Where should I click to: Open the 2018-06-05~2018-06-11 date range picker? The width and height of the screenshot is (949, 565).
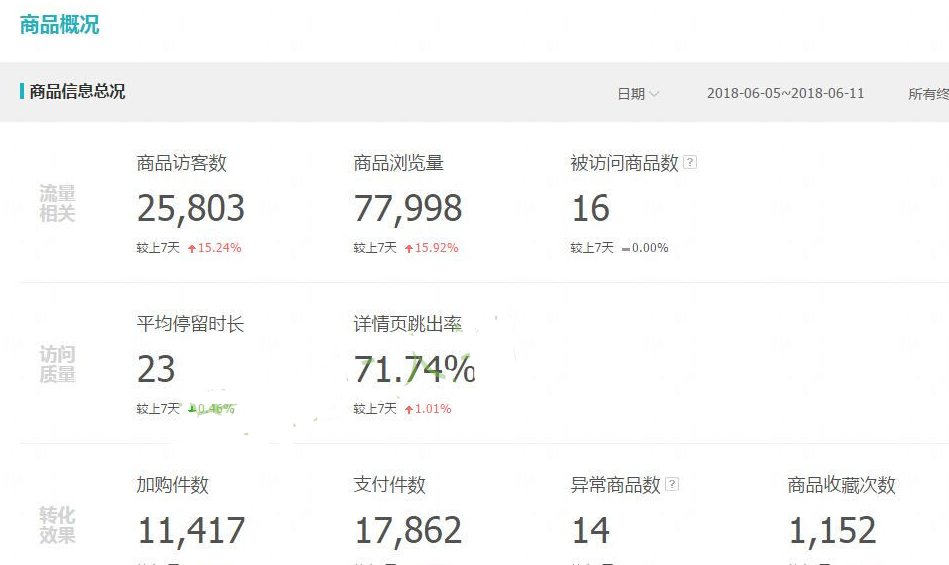click(x=785, y=93)
